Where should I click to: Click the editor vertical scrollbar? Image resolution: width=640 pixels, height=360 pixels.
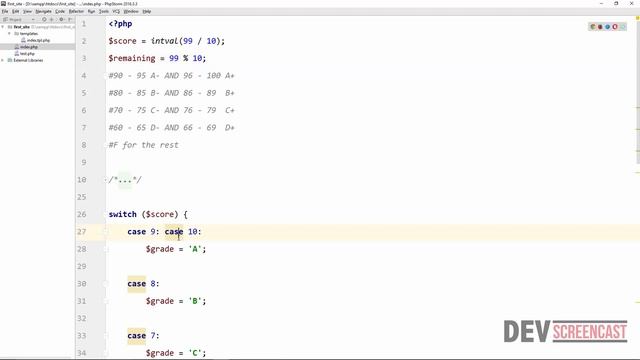[638, 92]
